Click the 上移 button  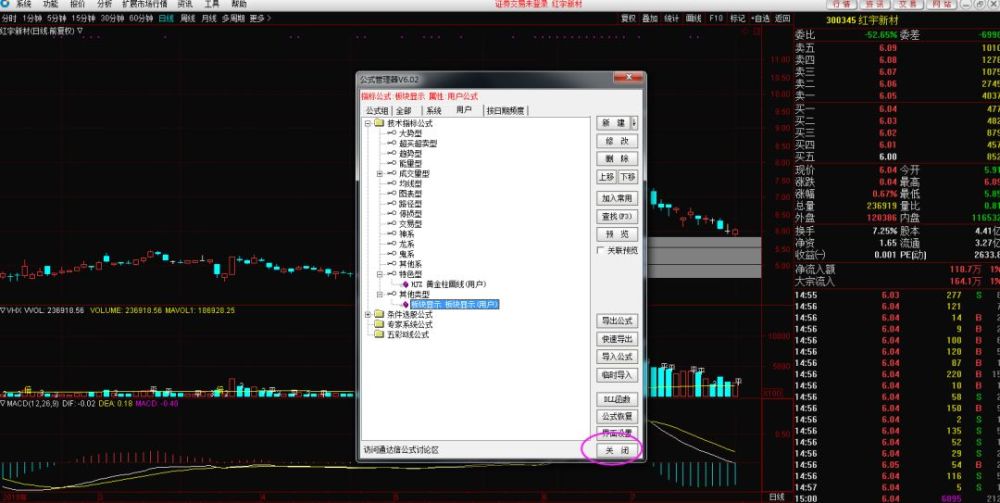(x=606, y=177)
